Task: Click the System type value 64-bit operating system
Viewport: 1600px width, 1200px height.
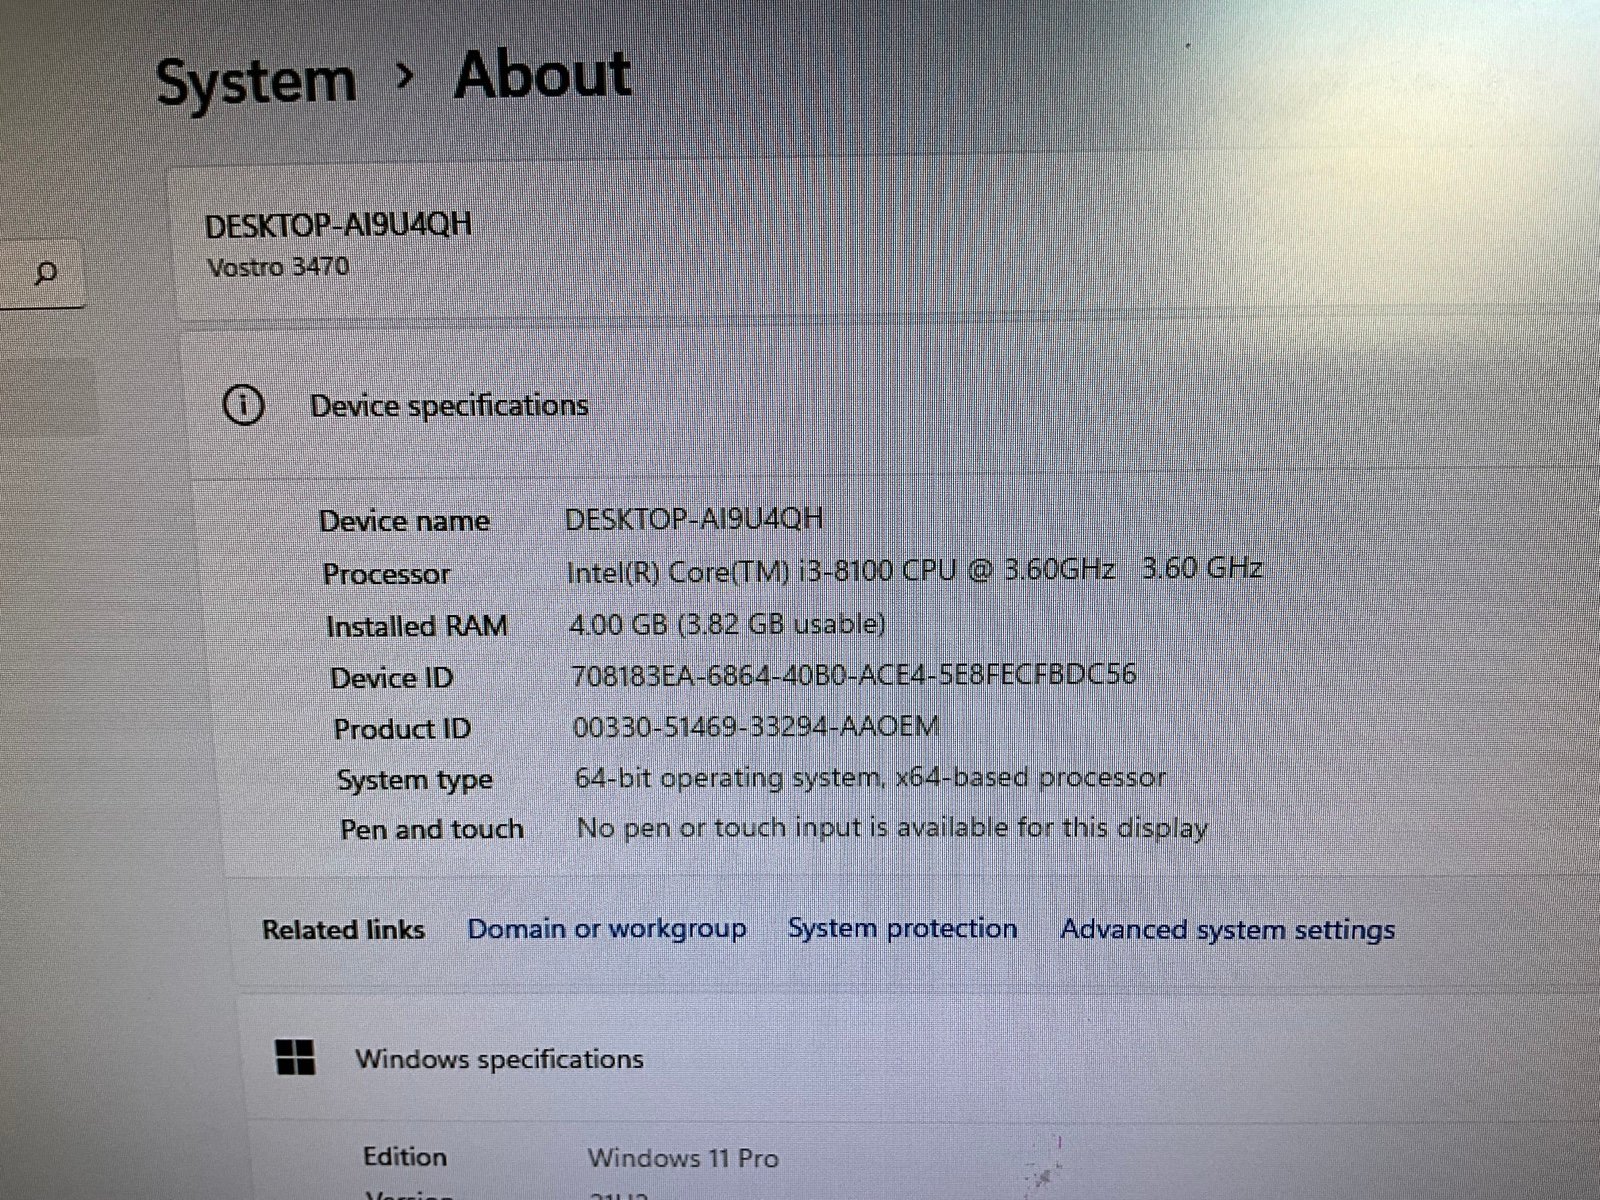Action: tap(870, 778)
